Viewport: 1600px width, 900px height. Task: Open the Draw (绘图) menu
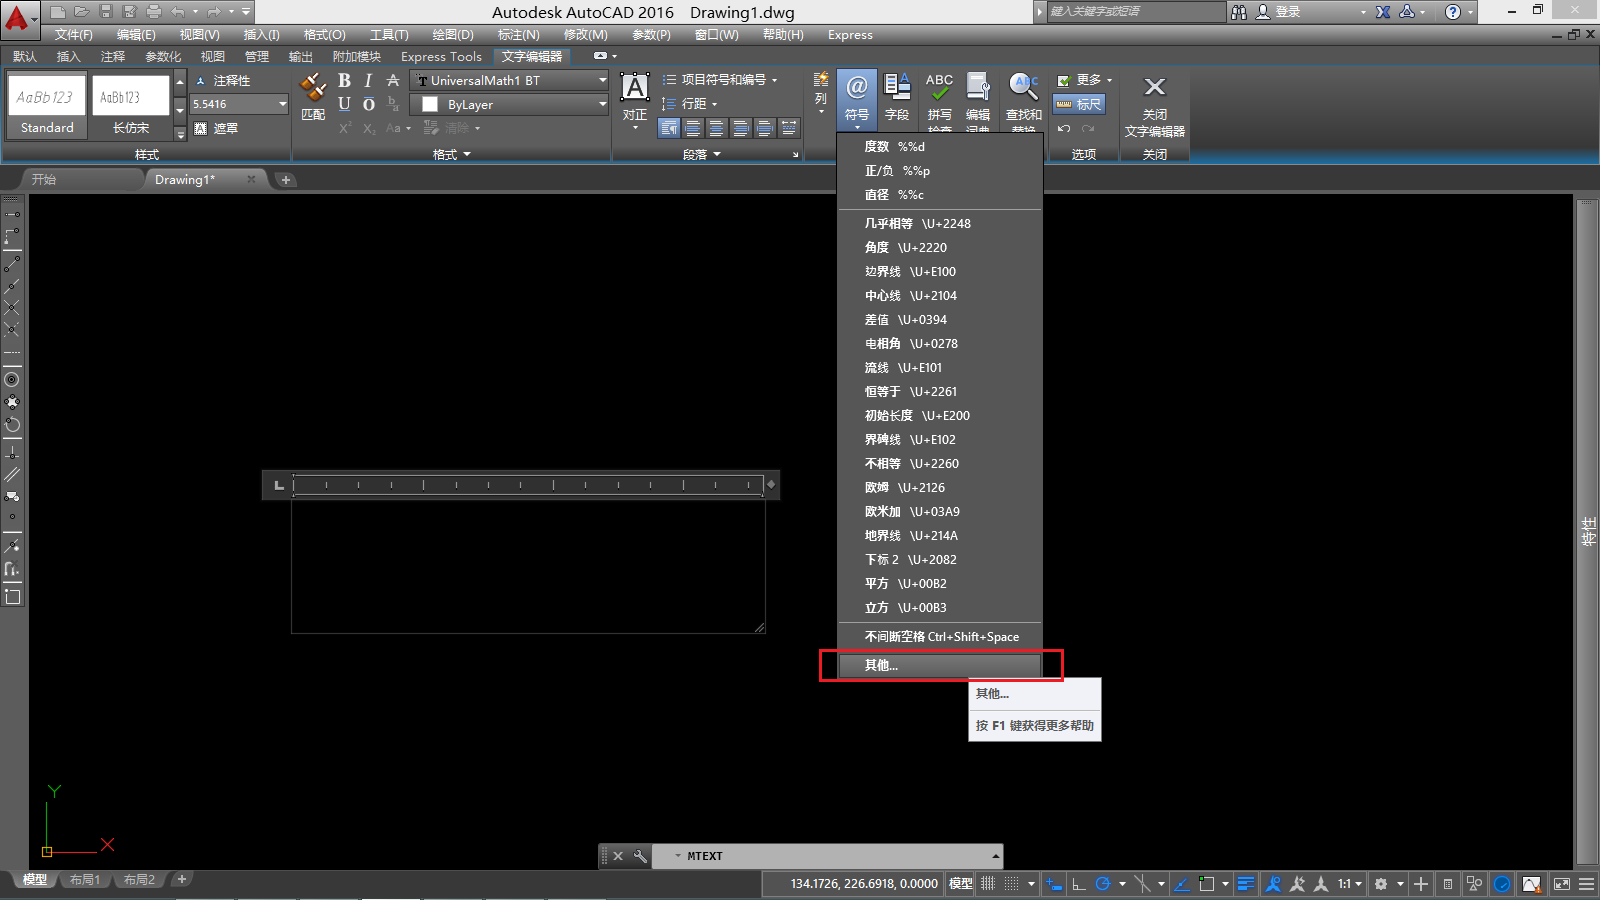click(x=453, y=35)
